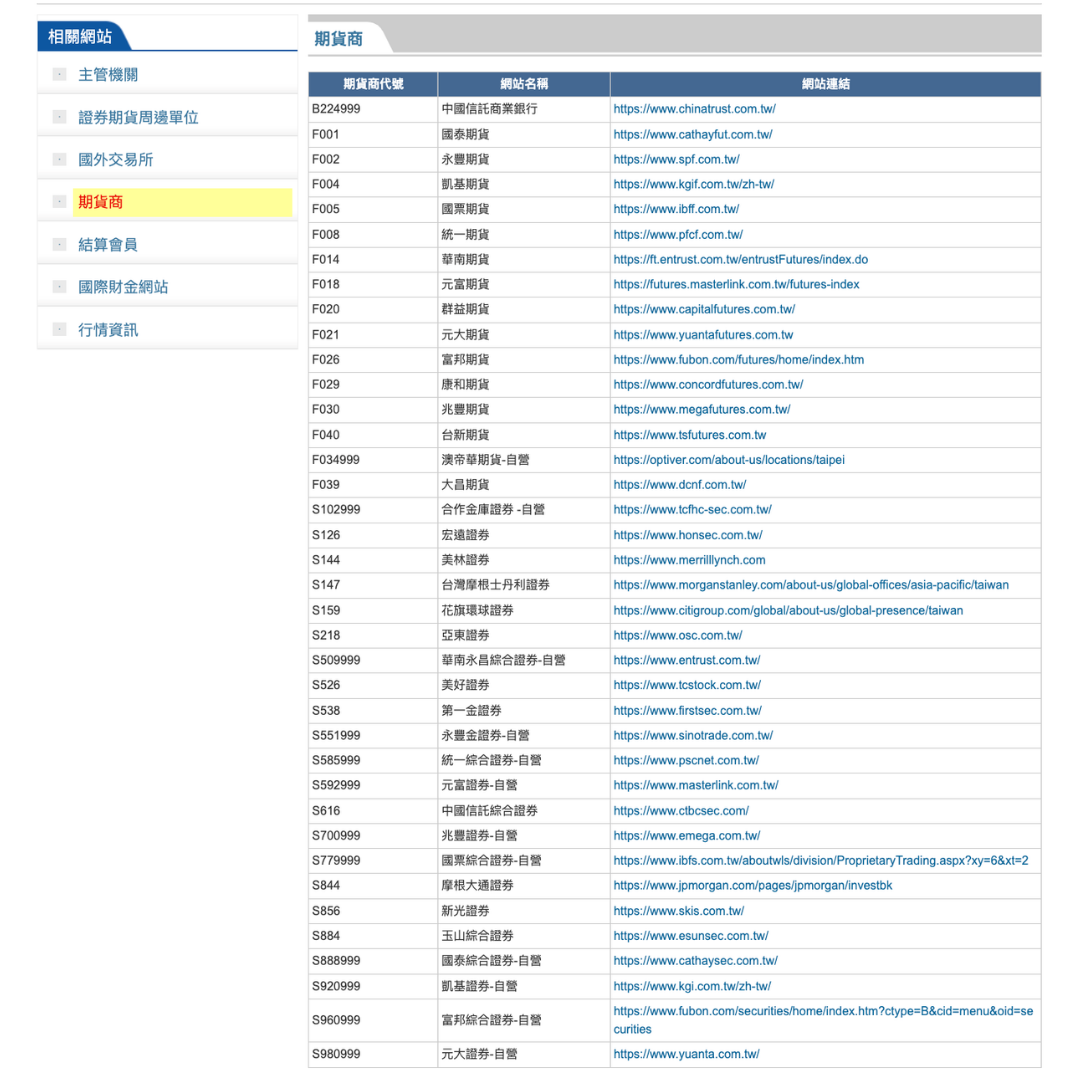Open the yuantafutures.com.tw link
This screenshot has width=1080, height=1080.
pyautogui.click(x=703, y=335)
